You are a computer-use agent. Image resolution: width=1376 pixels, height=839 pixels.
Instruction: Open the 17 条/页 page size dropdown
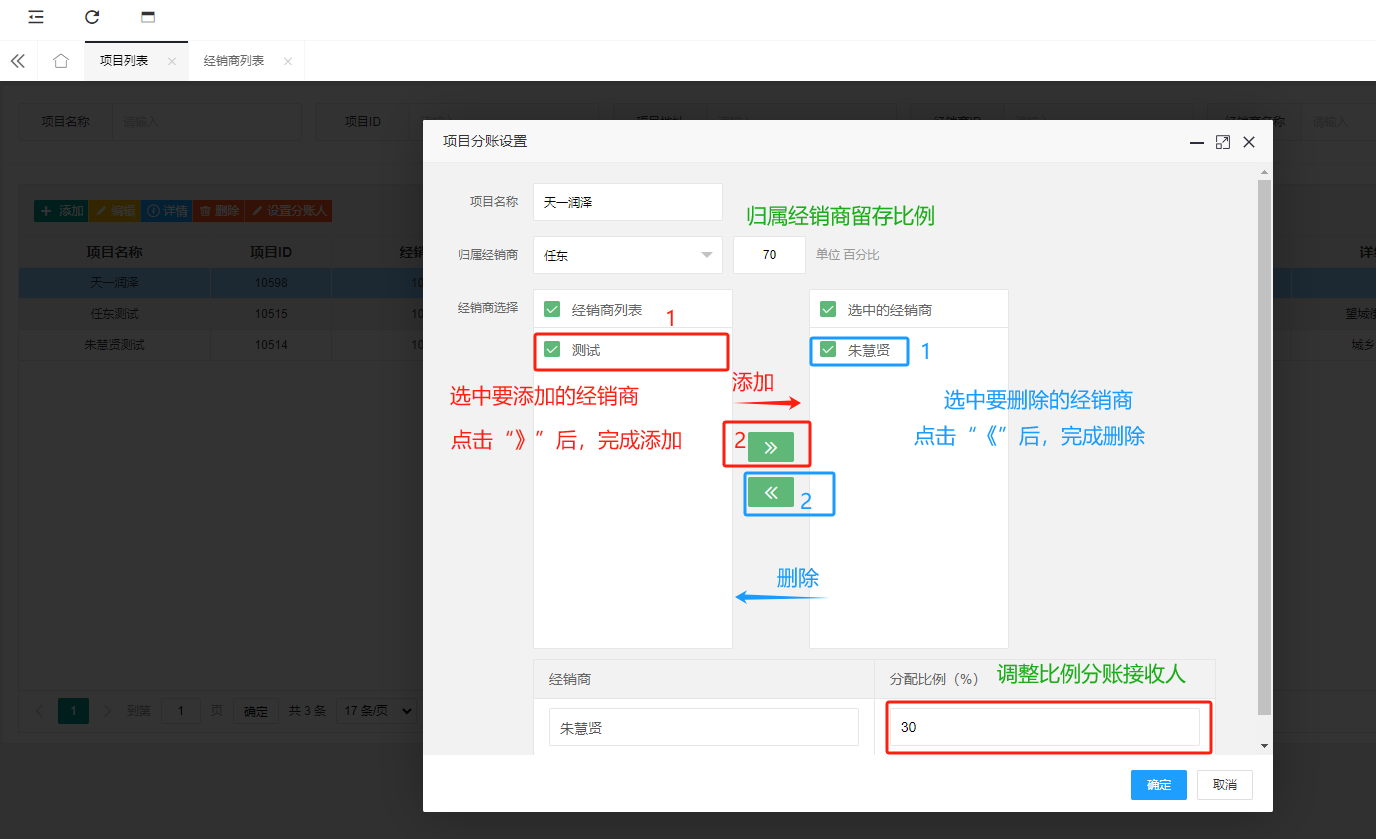[376, 711]
